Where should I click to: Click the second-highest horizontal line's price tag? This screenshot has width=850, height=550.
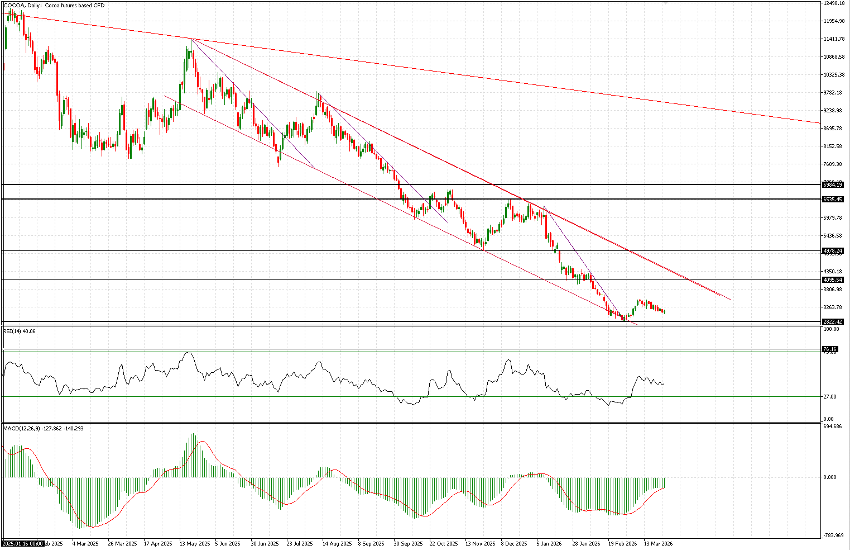pyautogui.click(x=833, y=199)
